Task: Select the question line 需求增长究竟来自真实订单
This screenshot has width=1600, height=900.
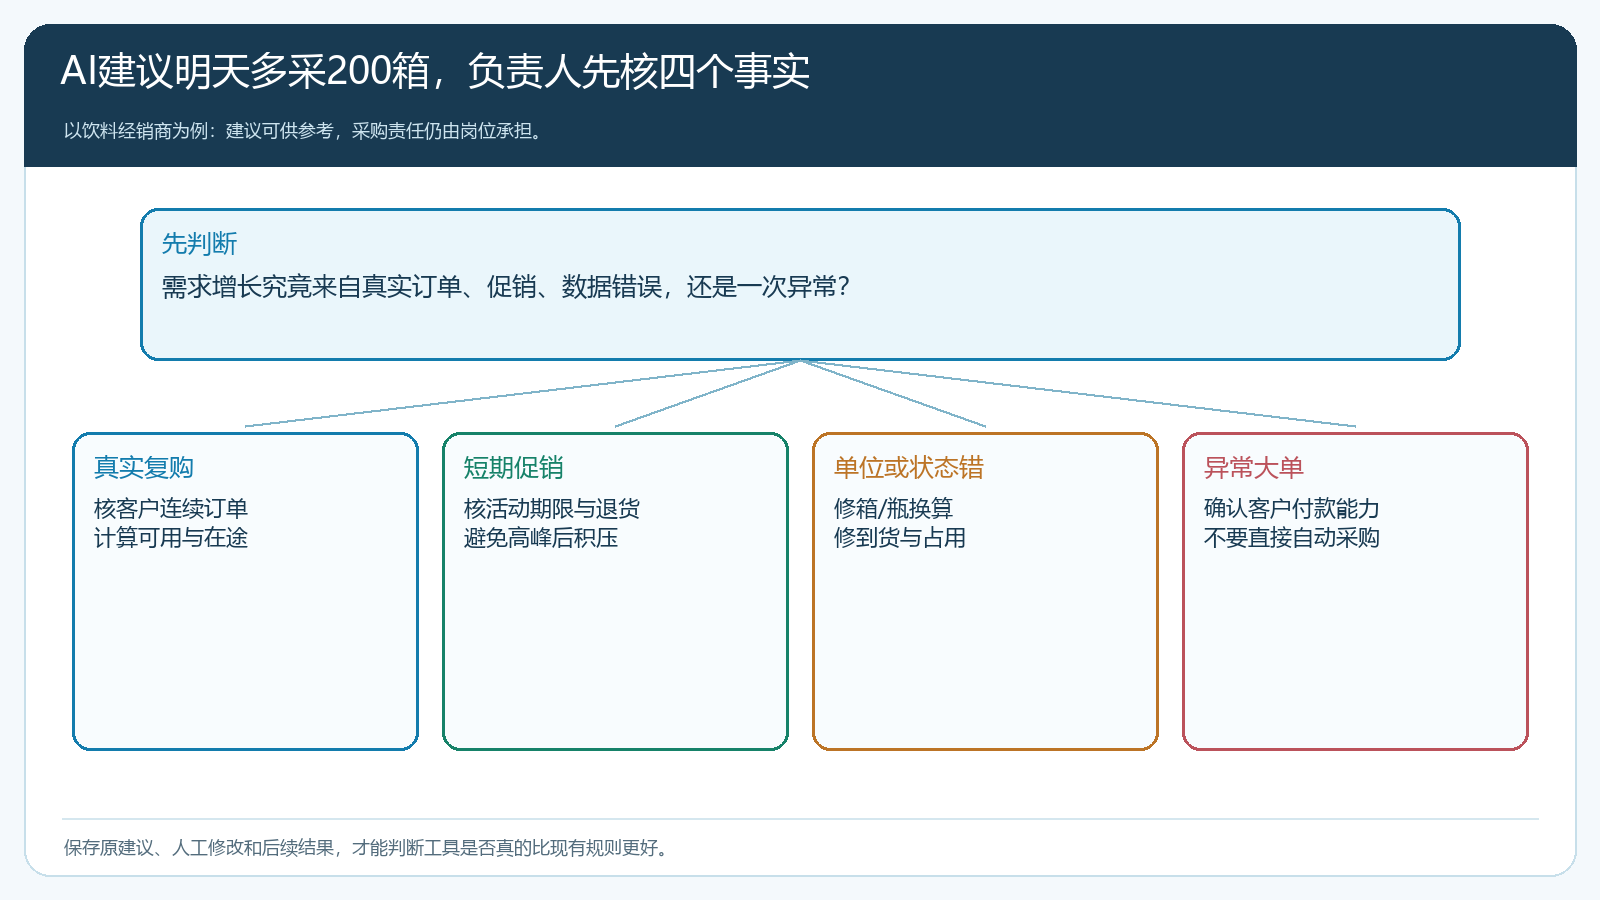Action: [x=506, y=287]
